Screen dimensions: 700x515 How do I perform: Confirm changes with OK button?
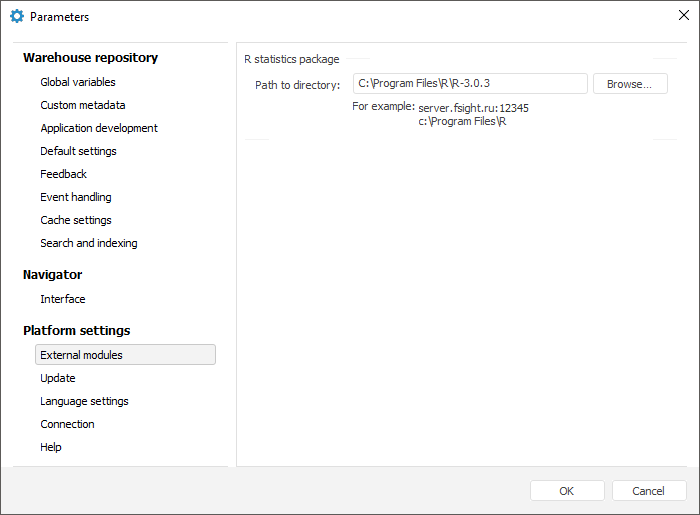click(x=567, y=491)
